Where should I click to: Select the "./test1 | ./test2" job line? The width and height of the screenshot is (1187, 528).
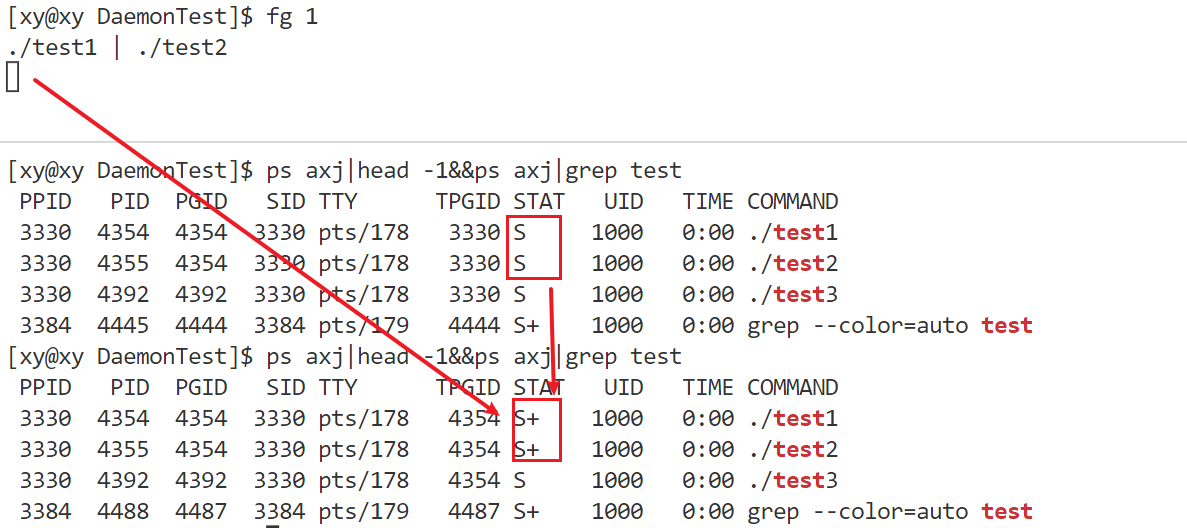117,48
